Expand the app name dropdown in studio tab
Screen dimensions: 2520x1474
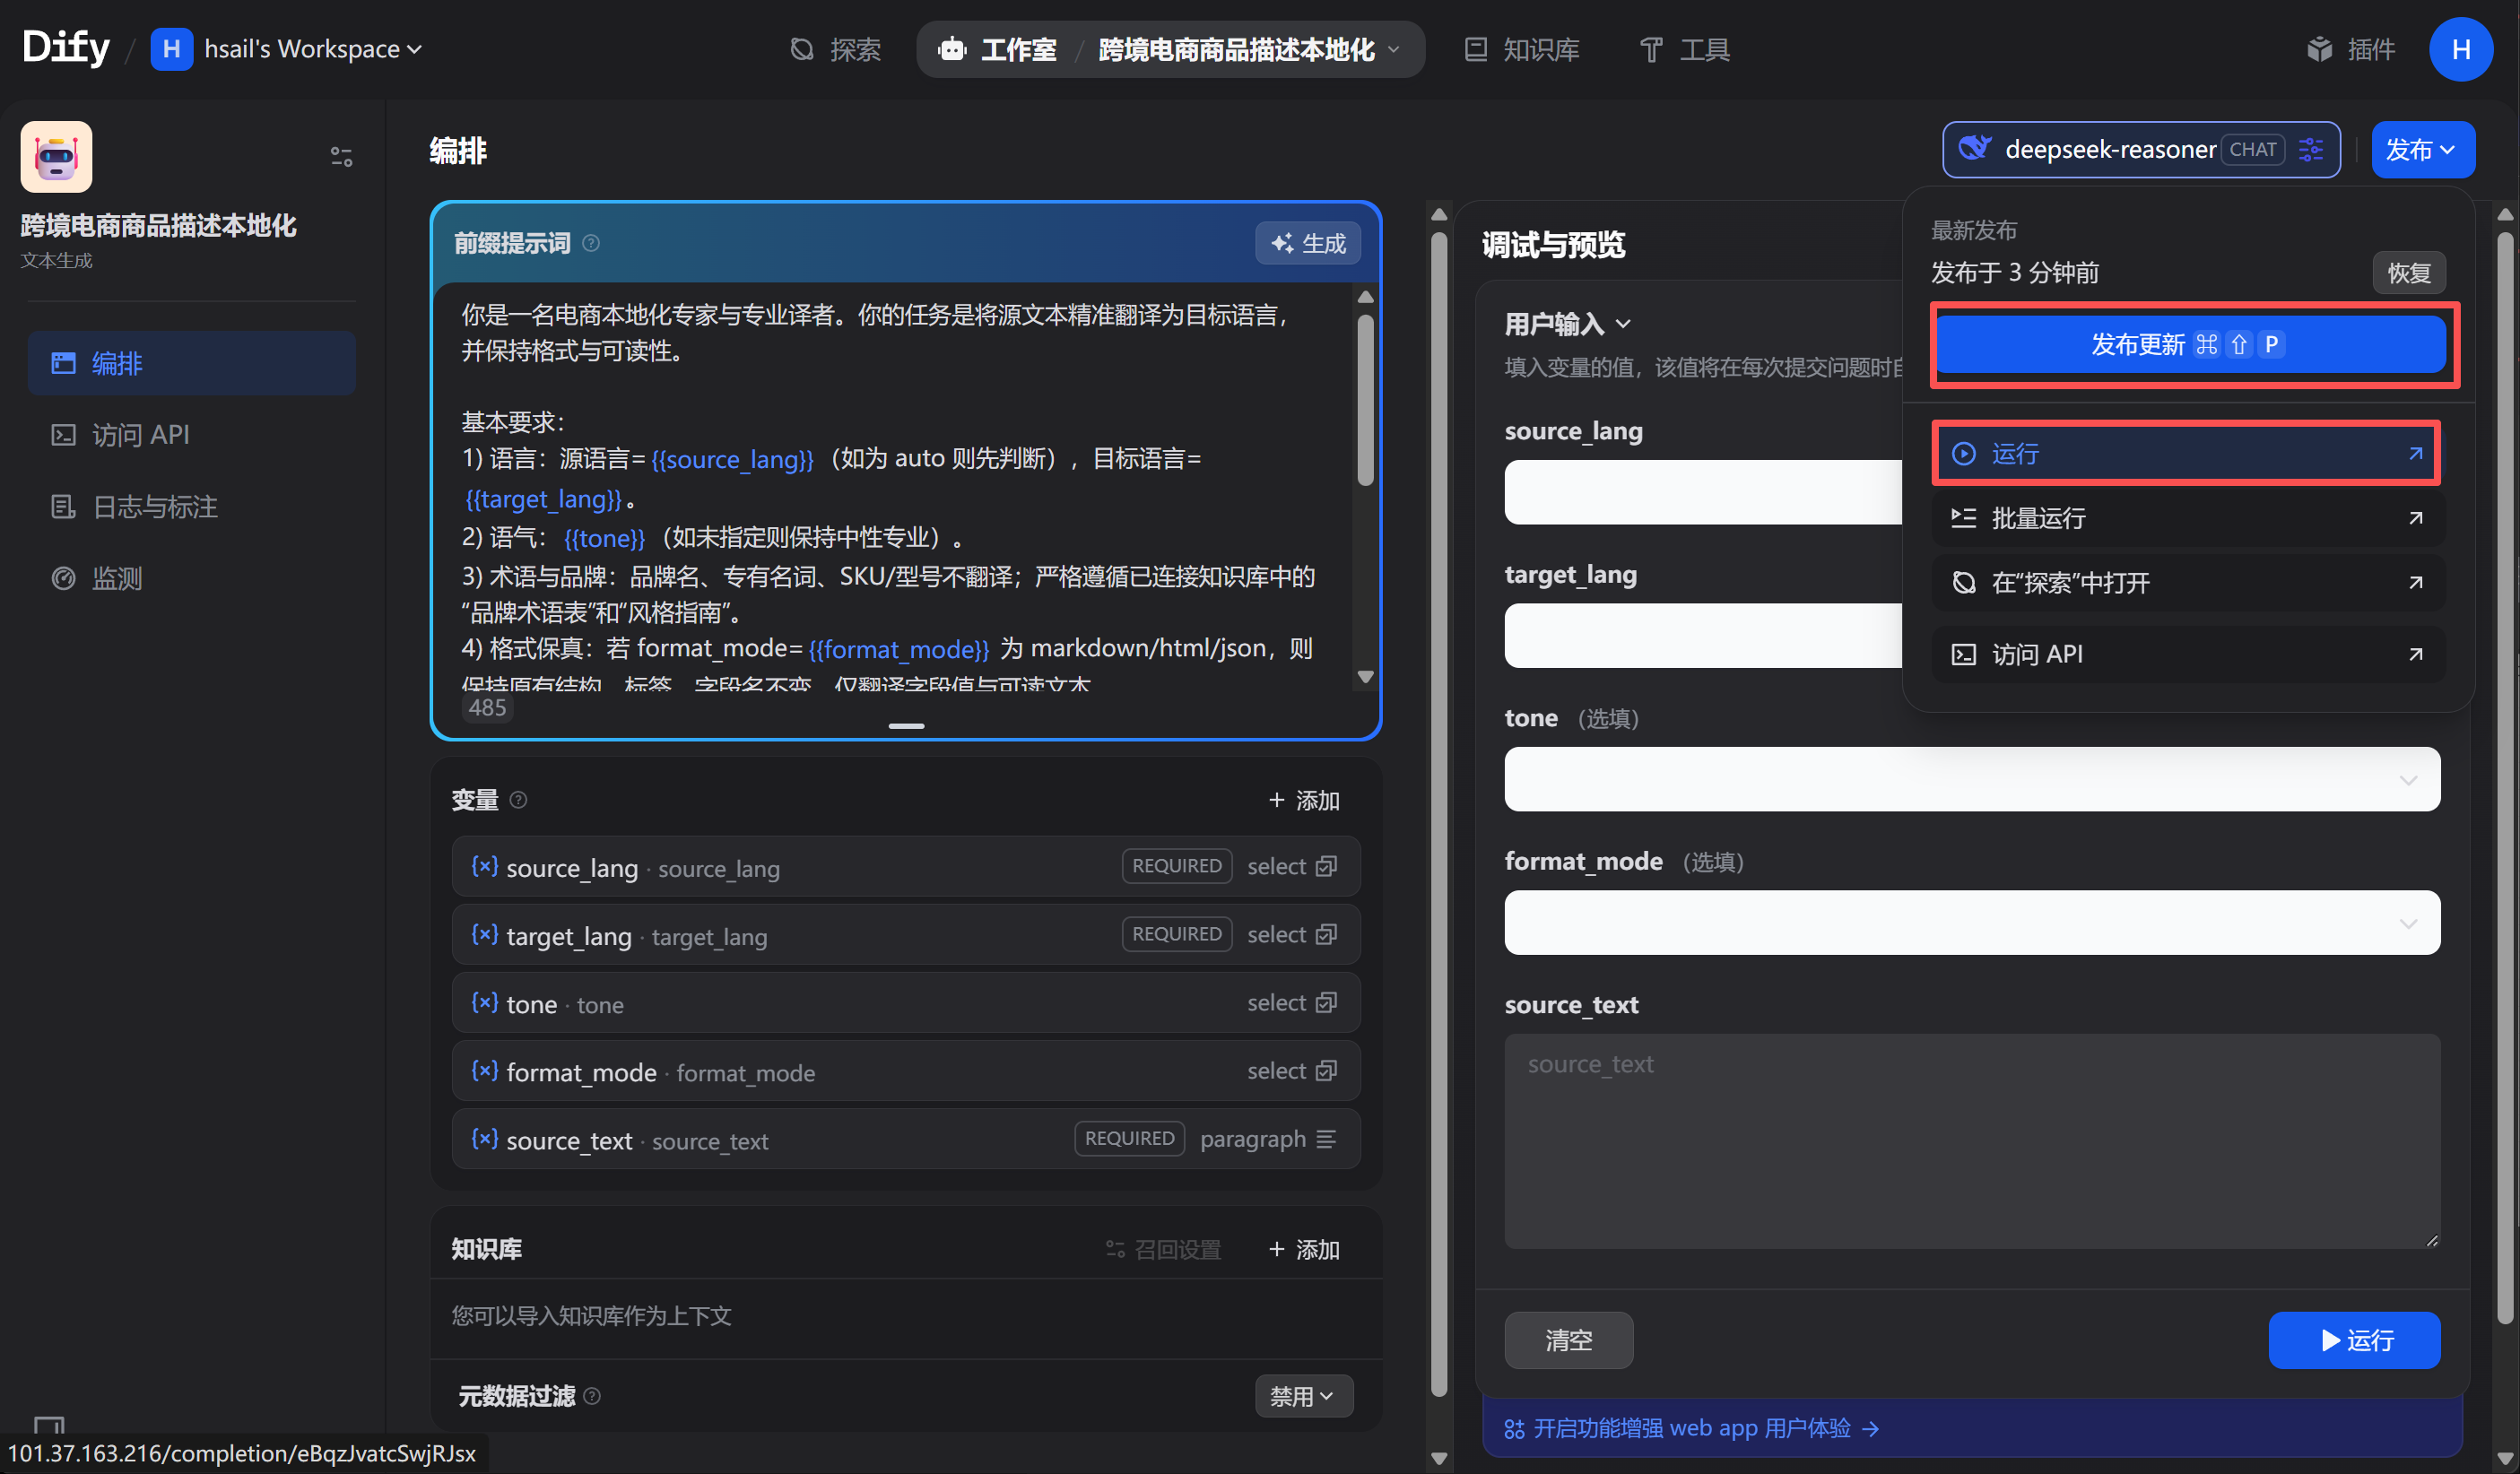1393,49
